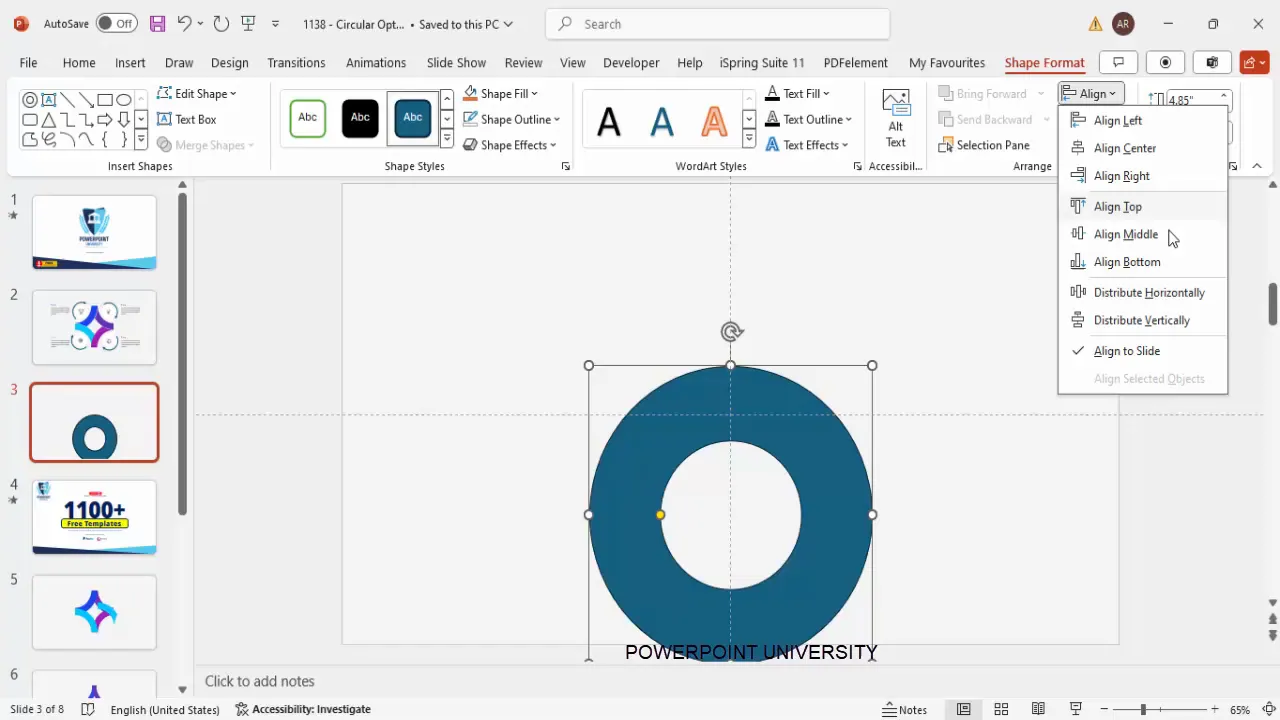Expand the shapes gallery More arrow

click(x=141, y=141)
